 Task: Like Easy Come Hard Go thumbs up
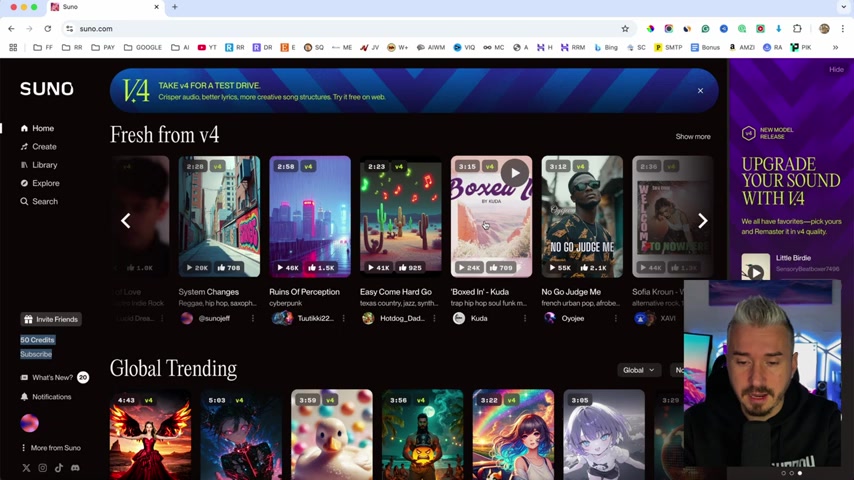(410, 268)
